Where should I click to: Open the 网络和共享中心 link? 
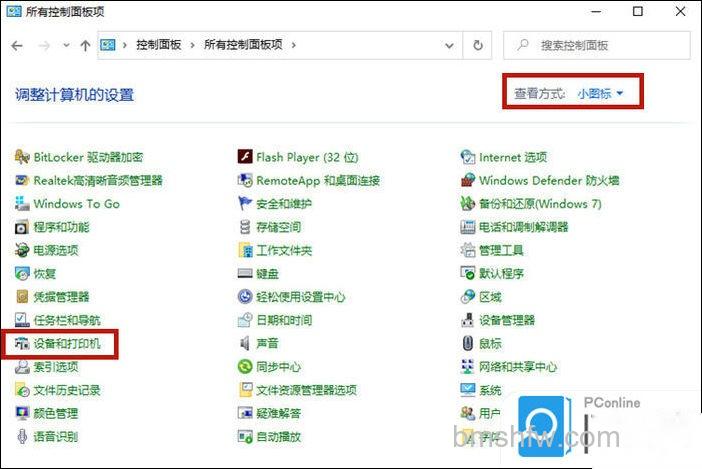point(518,367)
